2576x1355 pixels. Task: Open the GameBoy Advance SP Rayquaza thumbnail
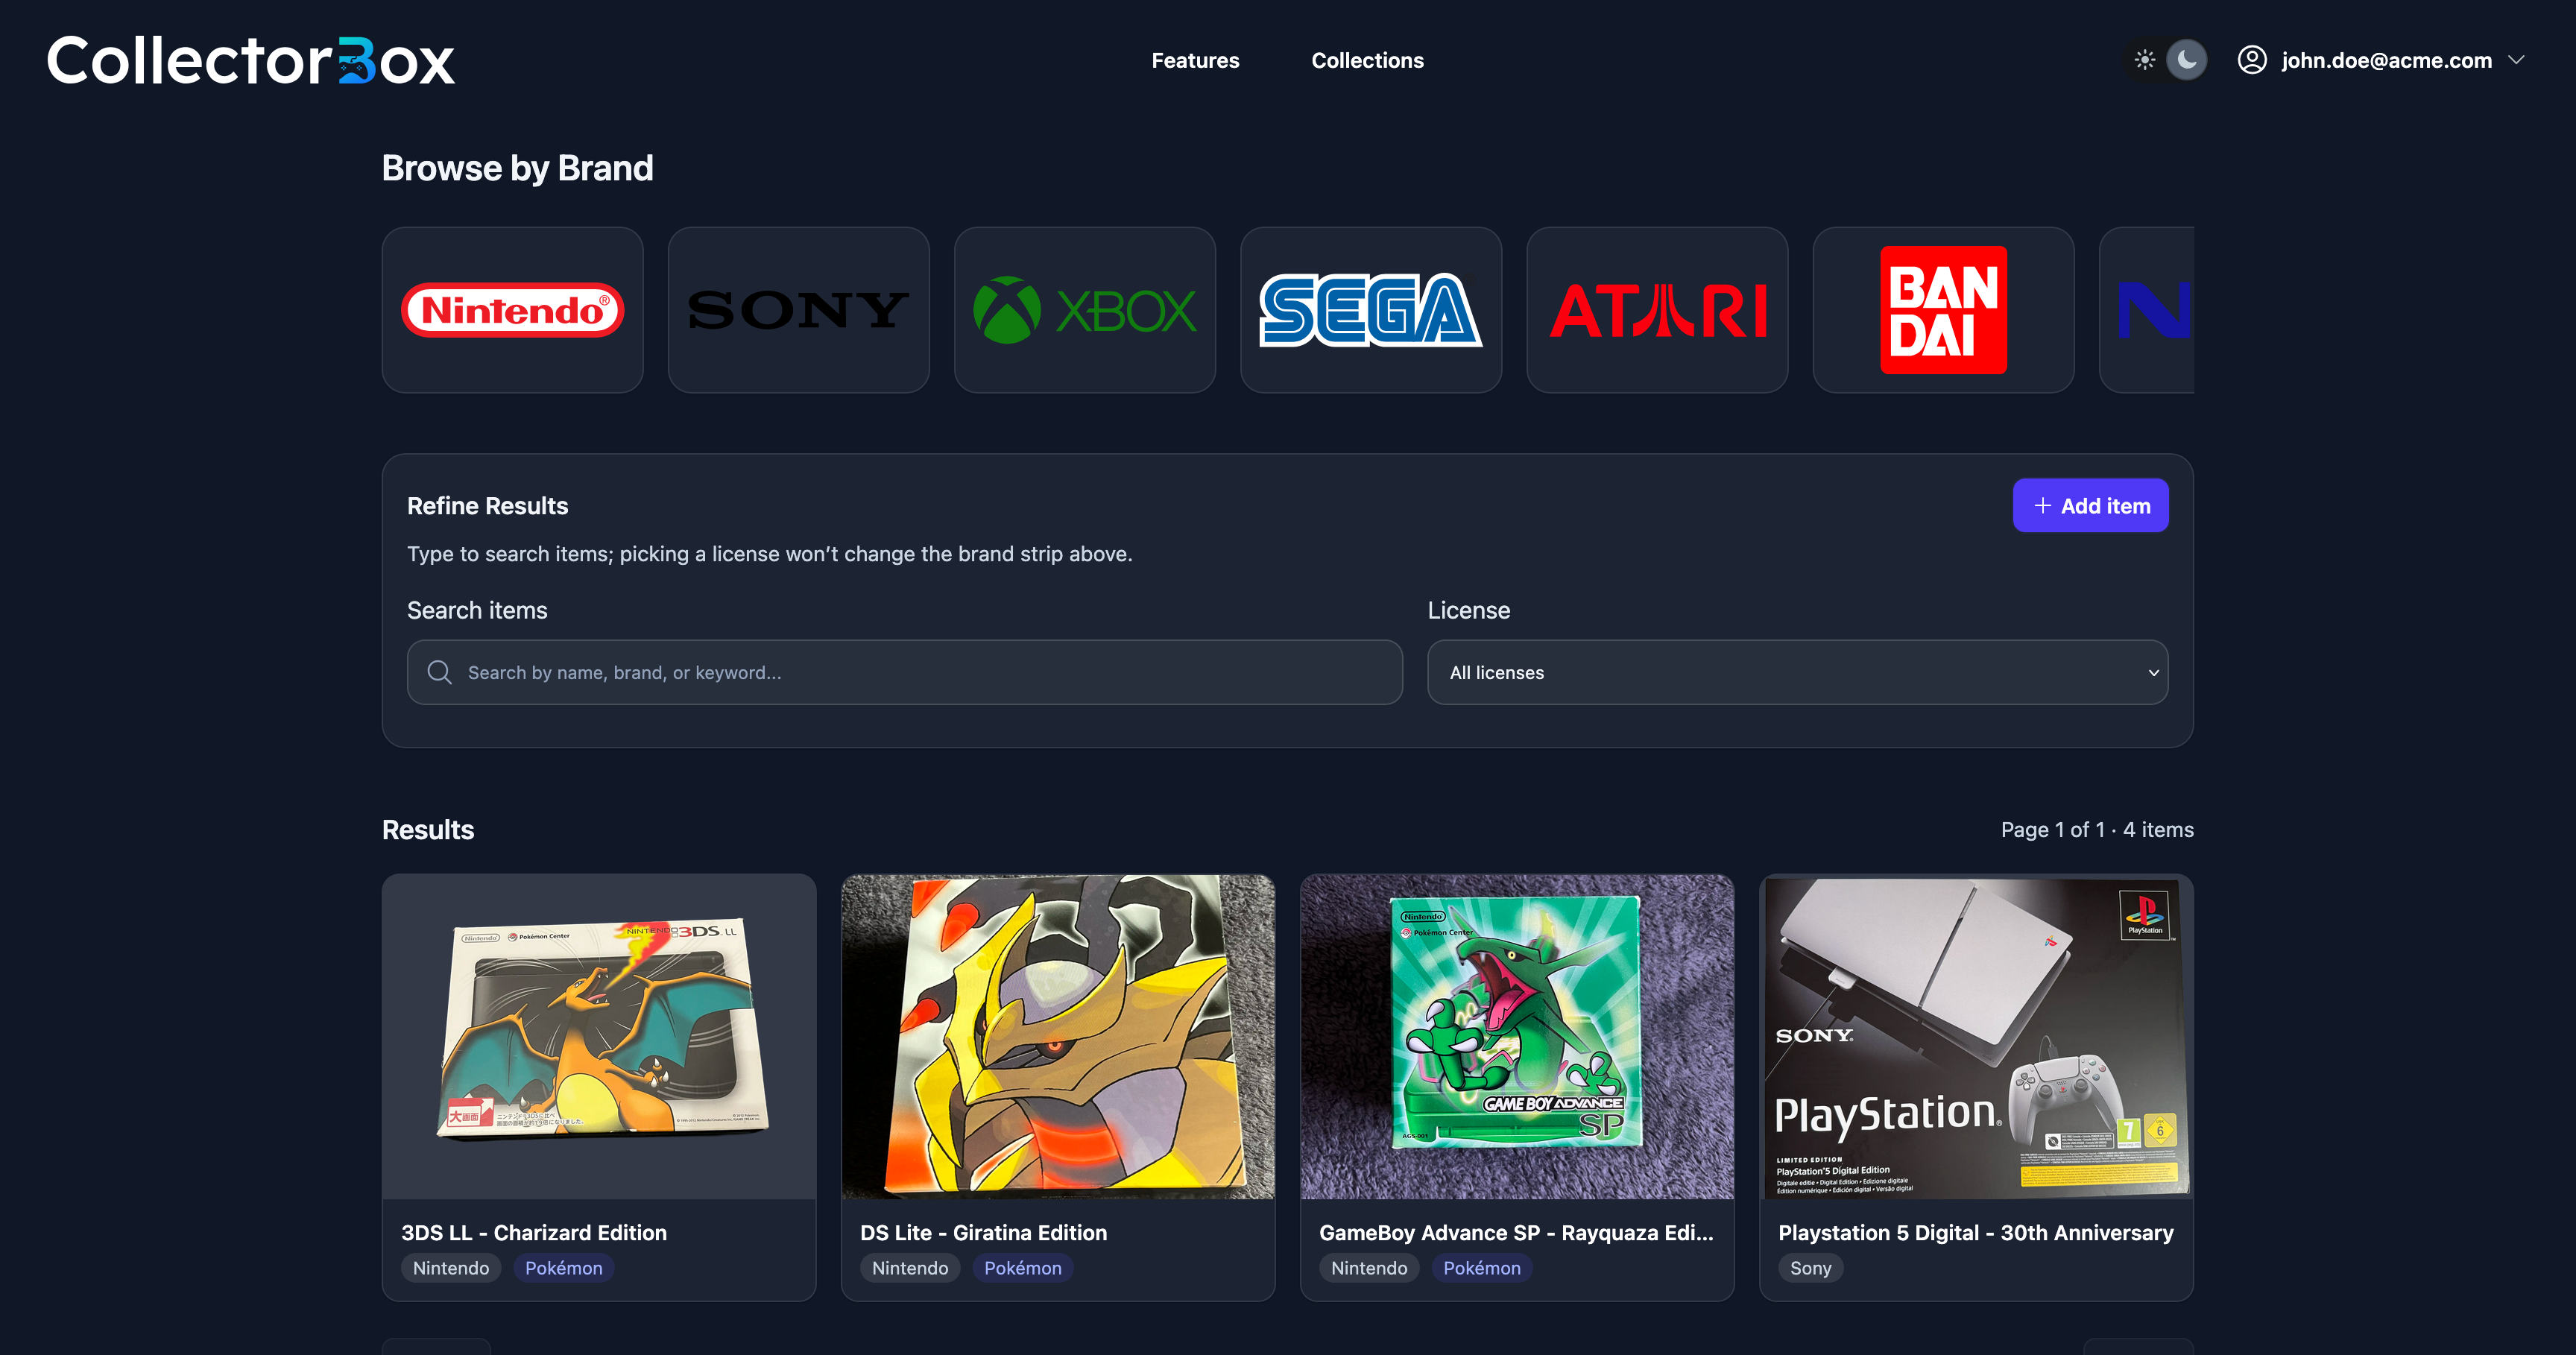pos(1516,1036)
